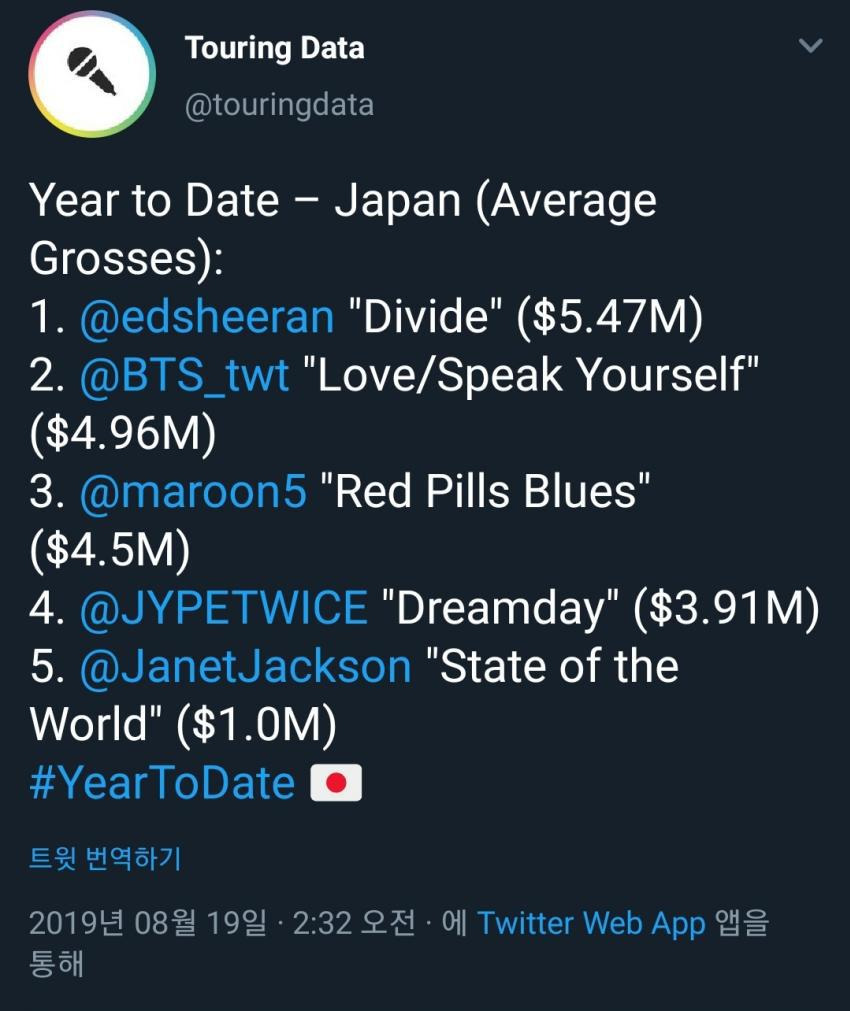
Task: Go to the @JanetJackson profile mention
Action: click(x=245, y=666)
